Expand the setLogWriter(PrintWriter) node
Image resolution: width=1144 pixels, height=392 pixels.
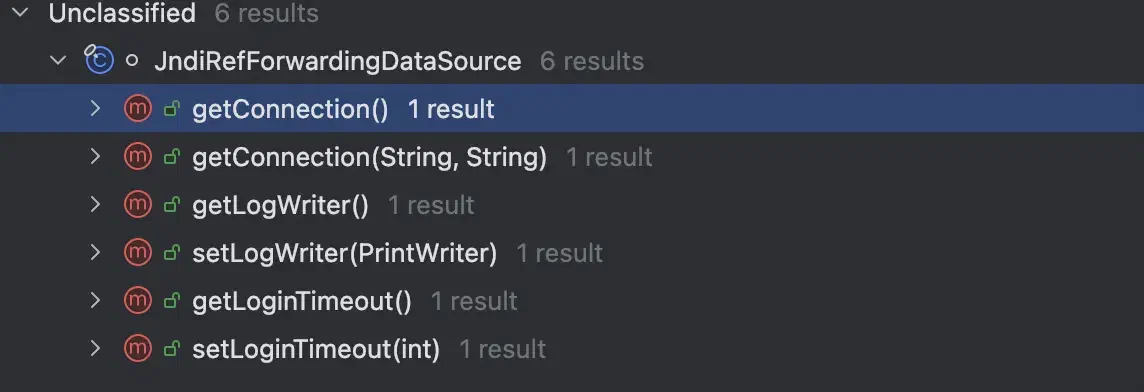[x=95, y=253]
